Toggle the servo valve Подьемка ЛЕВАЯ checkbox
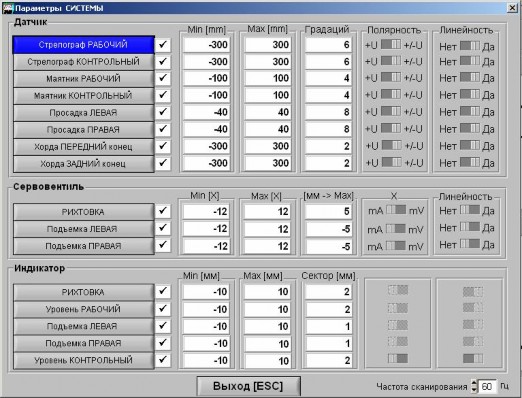 163,228
